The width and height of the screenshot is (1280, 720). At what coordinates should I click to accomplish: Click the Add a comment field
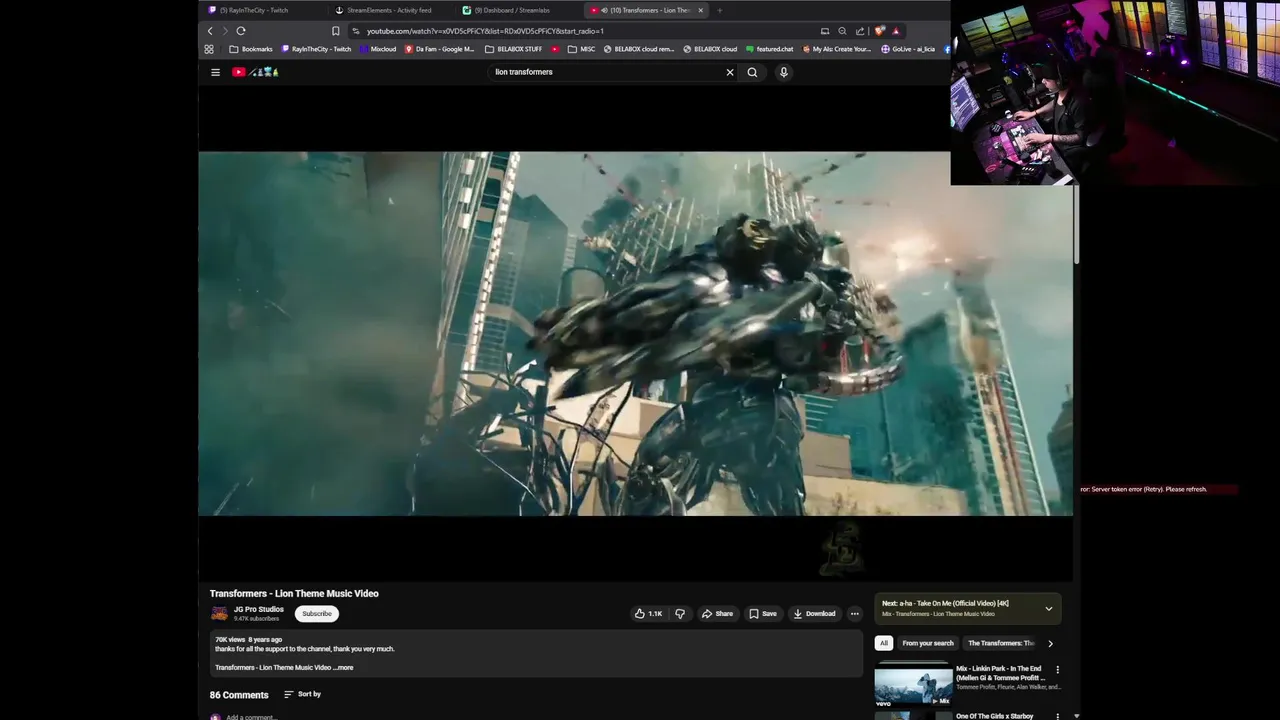[250, 716]
